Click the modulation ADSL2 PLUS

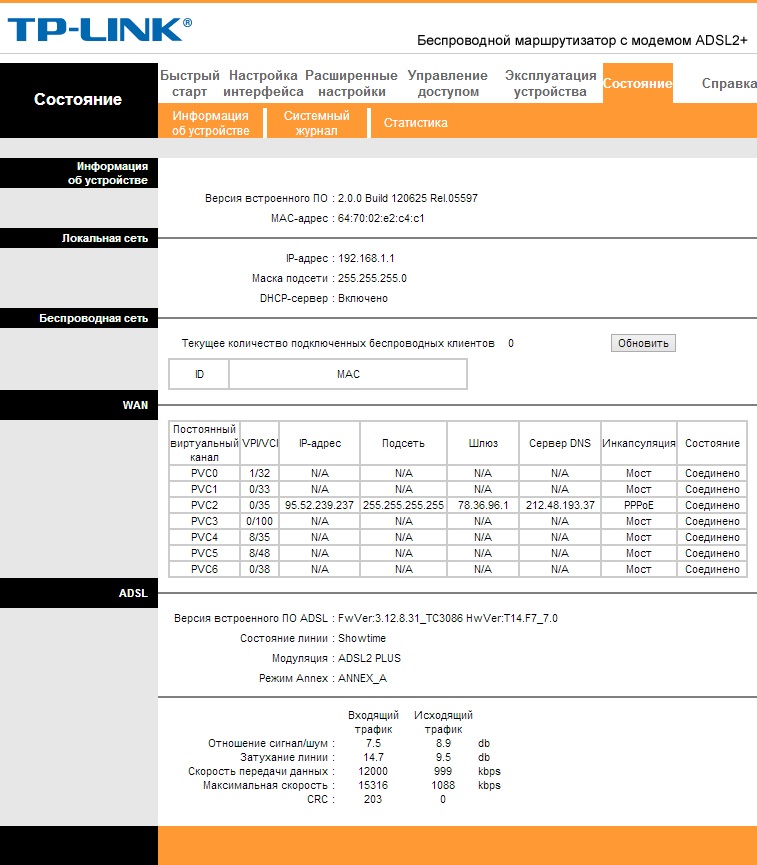tap(369, 658)
